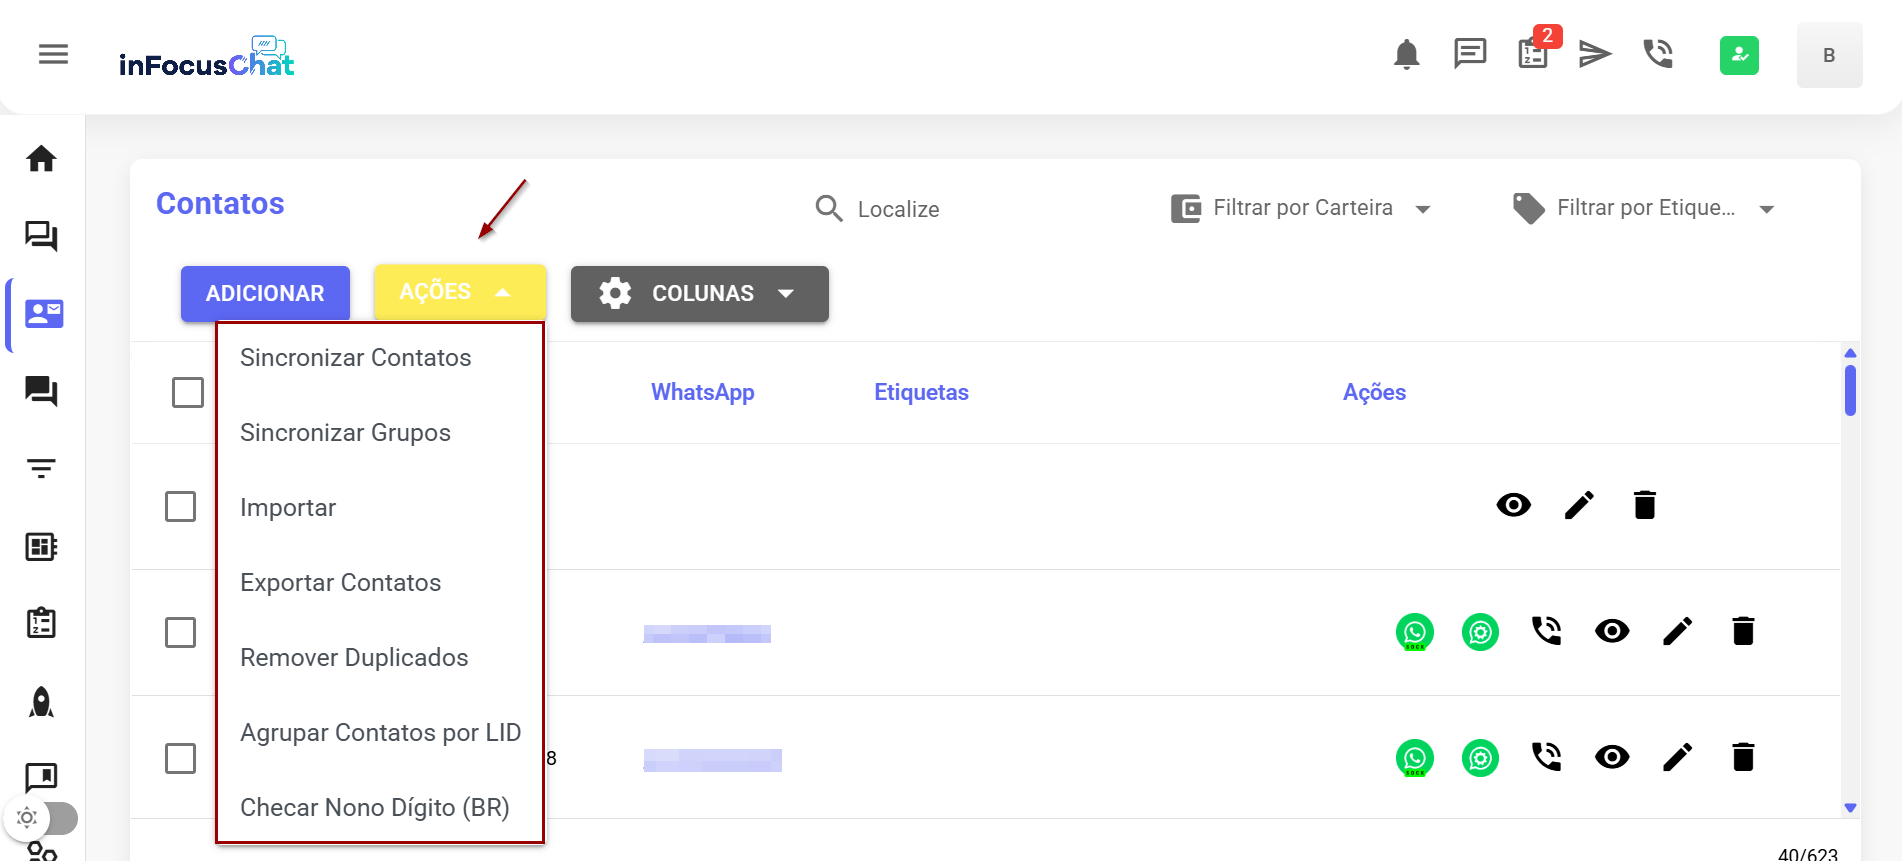
Task: Click the pencil edit icon in second row
Action: pos(1677,632)
